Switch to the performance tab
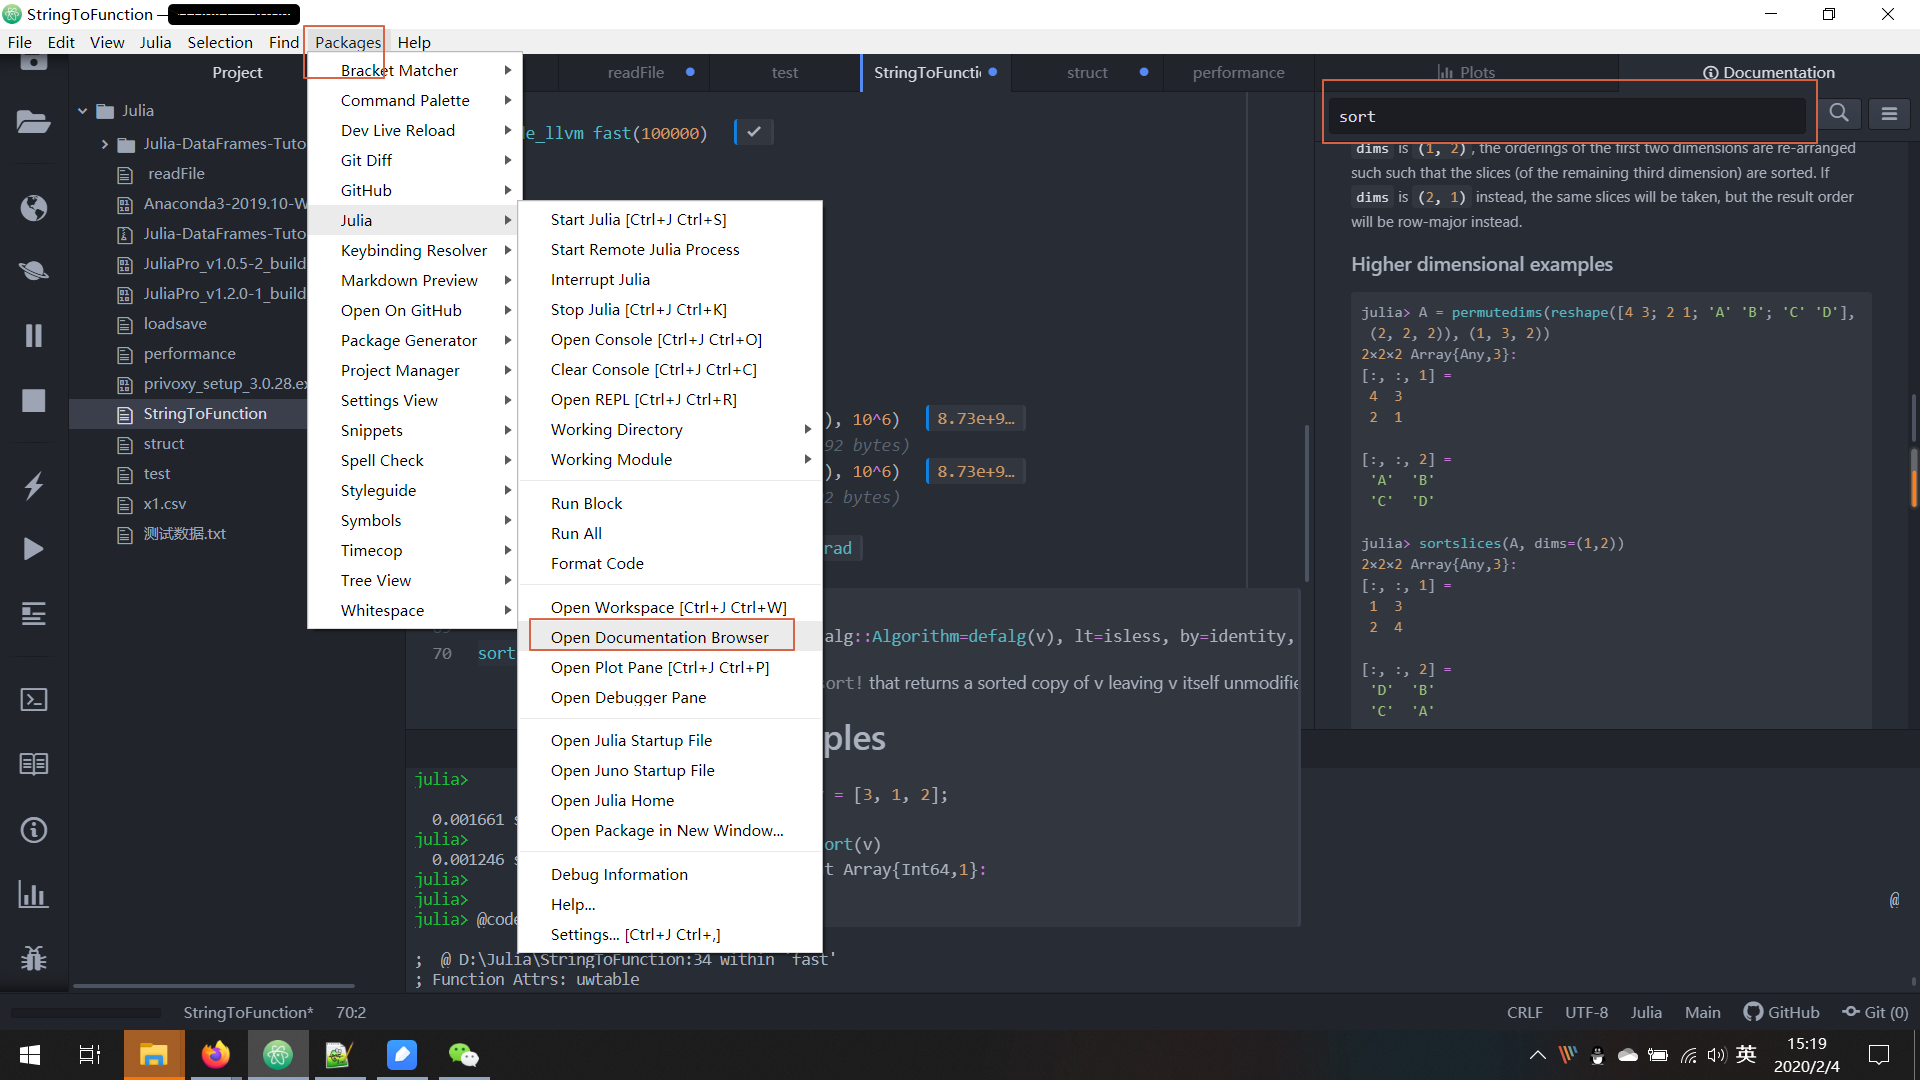 (x=1238, y=72)
